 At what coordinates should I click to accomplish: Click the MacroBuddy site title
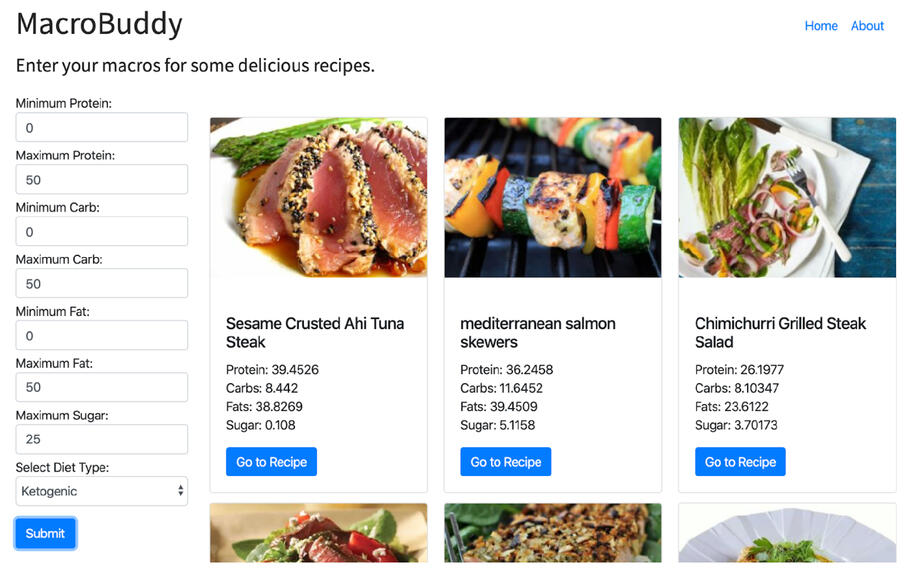99,23
